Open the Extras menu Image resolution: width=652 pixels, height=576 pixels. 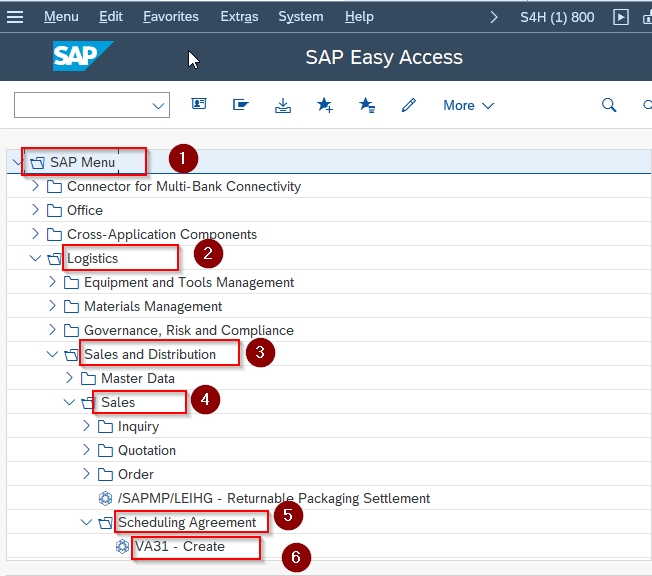pos(239,17)
